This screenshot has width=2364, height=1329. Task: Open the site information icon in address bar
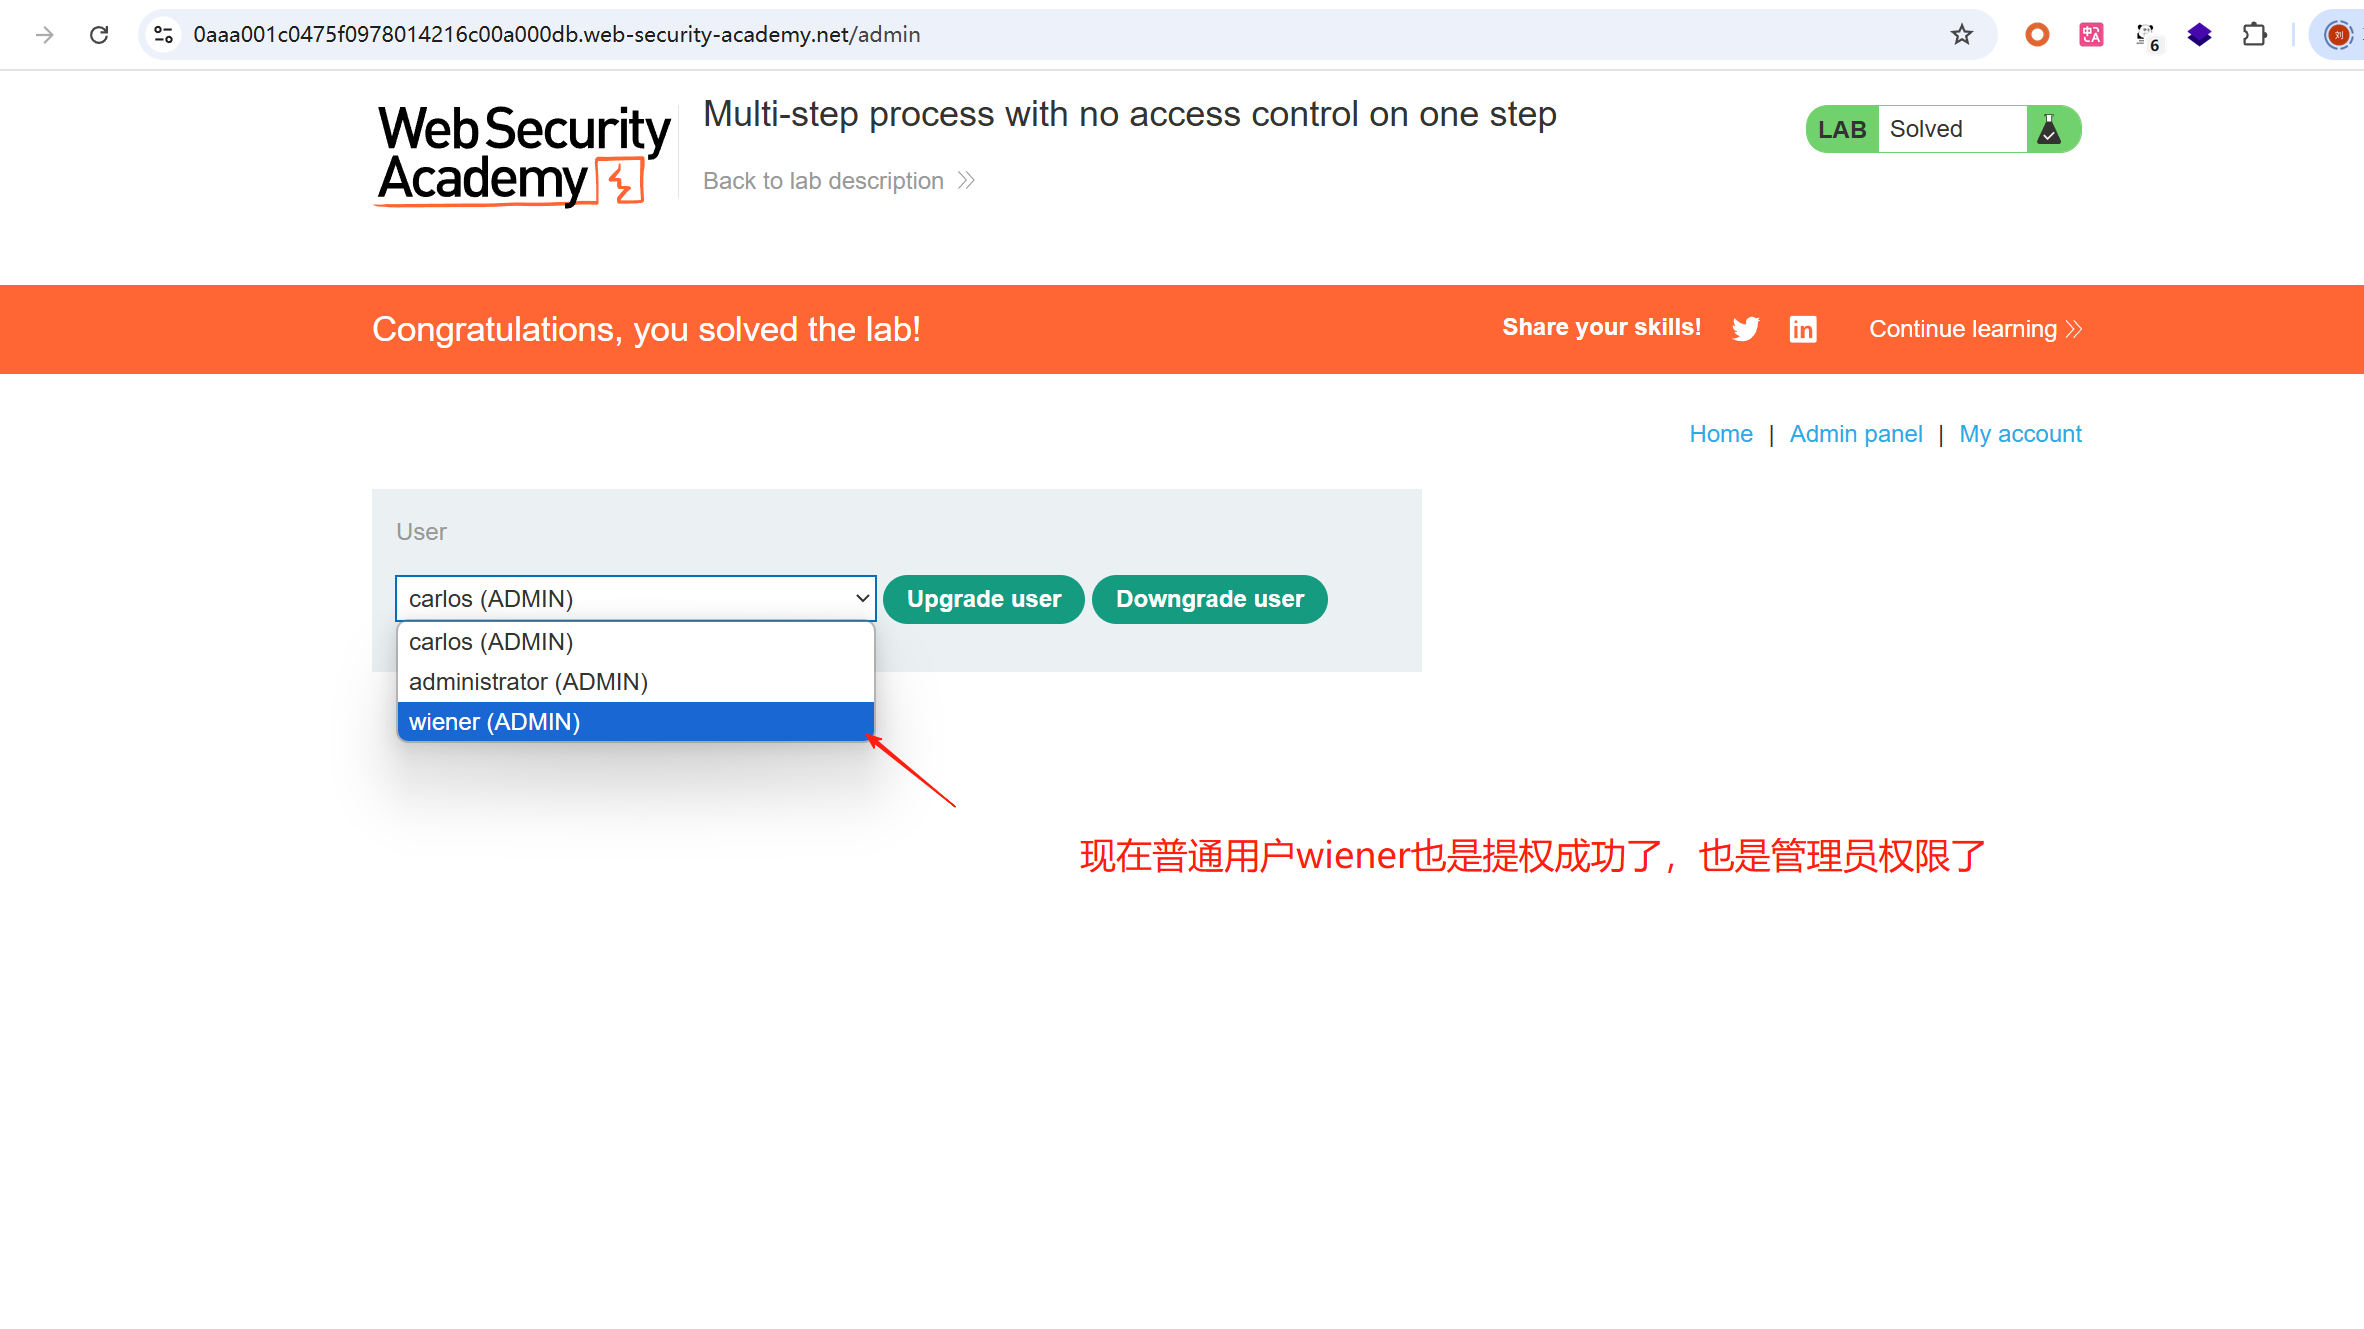pos(164,35)
